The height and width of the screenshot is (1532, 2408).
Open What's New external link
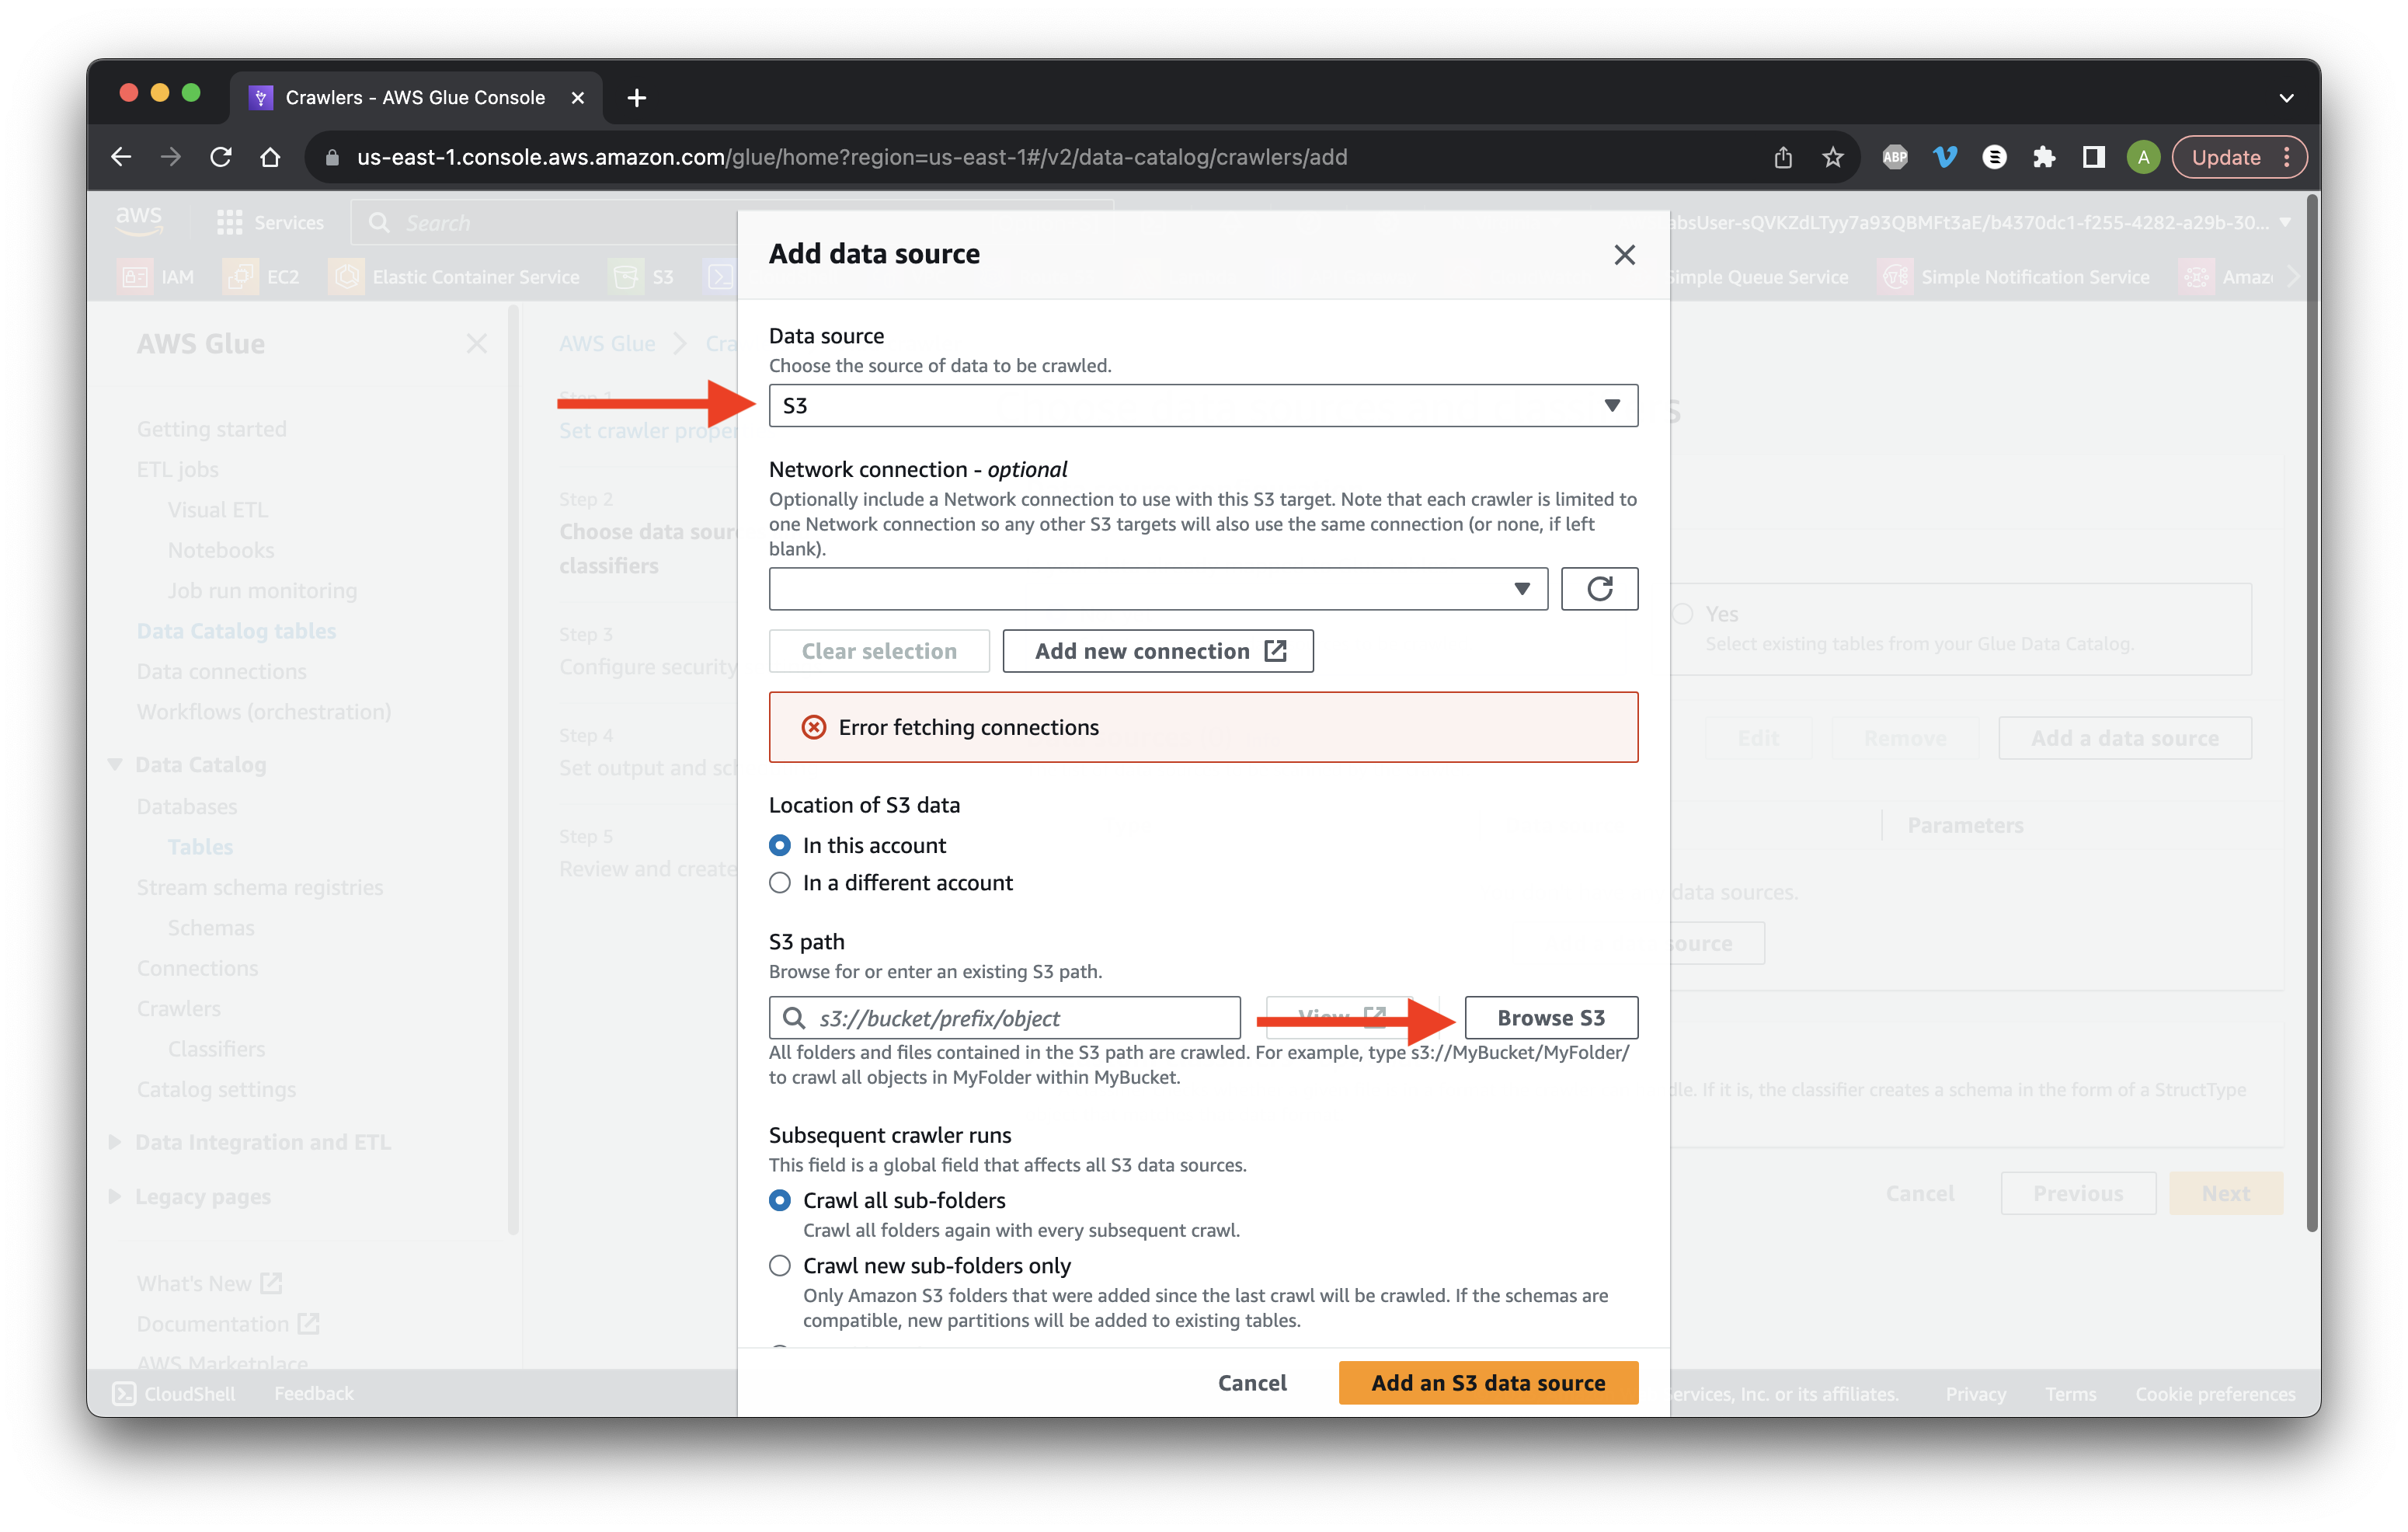coord(210,1283)
